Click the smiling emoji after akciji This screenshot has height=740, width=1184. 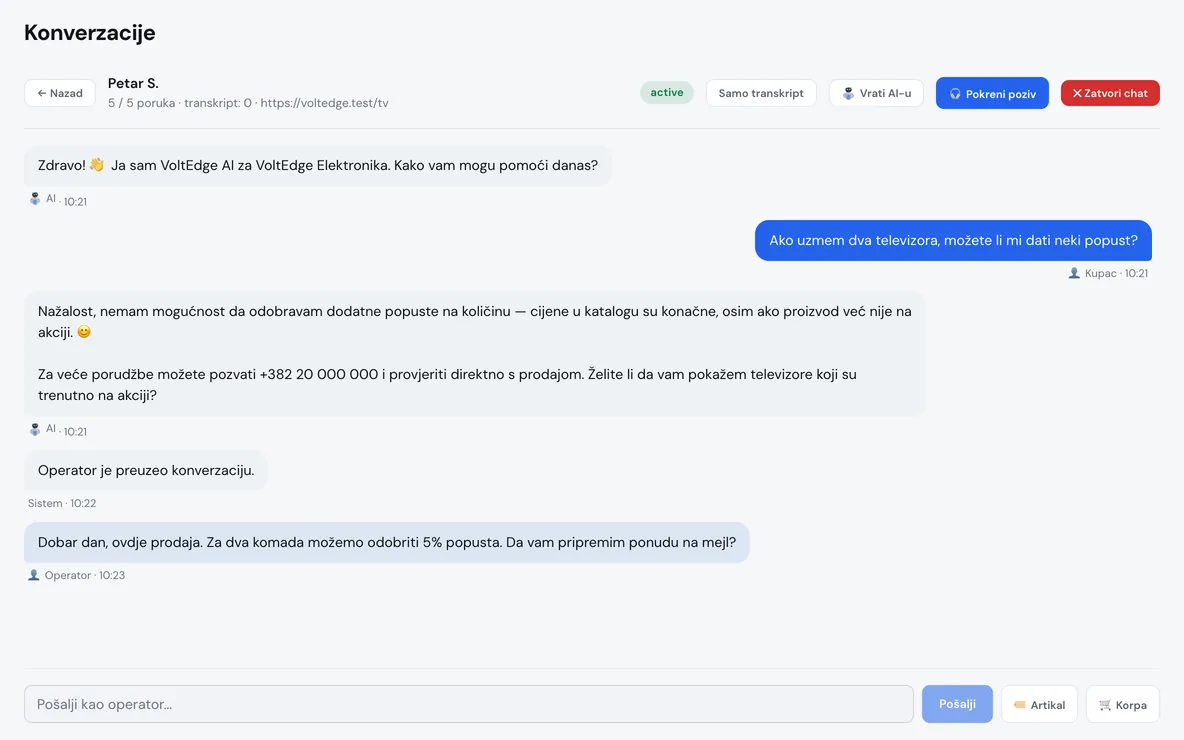(84, 331)
